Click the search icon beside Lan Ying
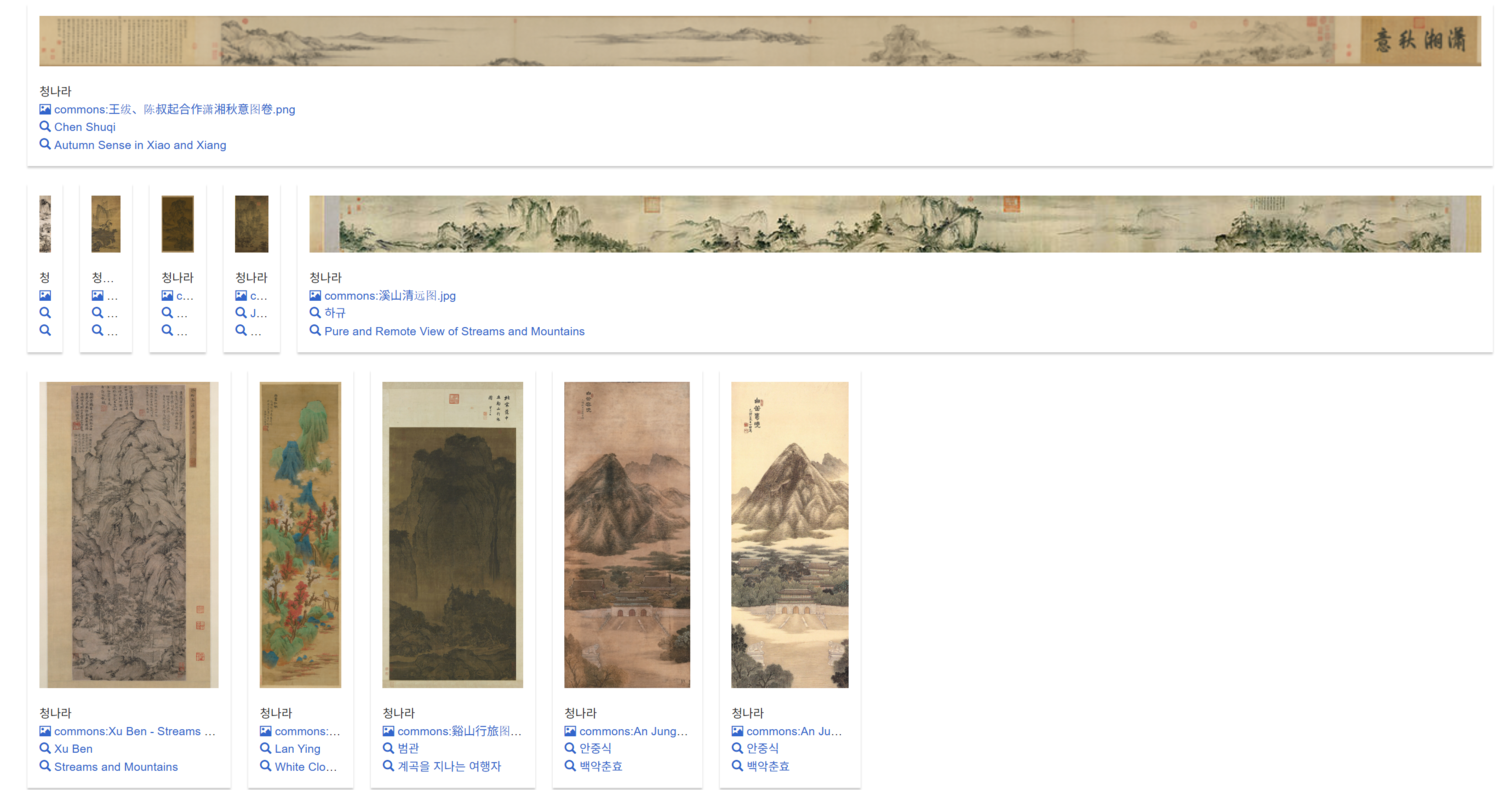This screenshot has height=790, width=1500. point(266,749)
